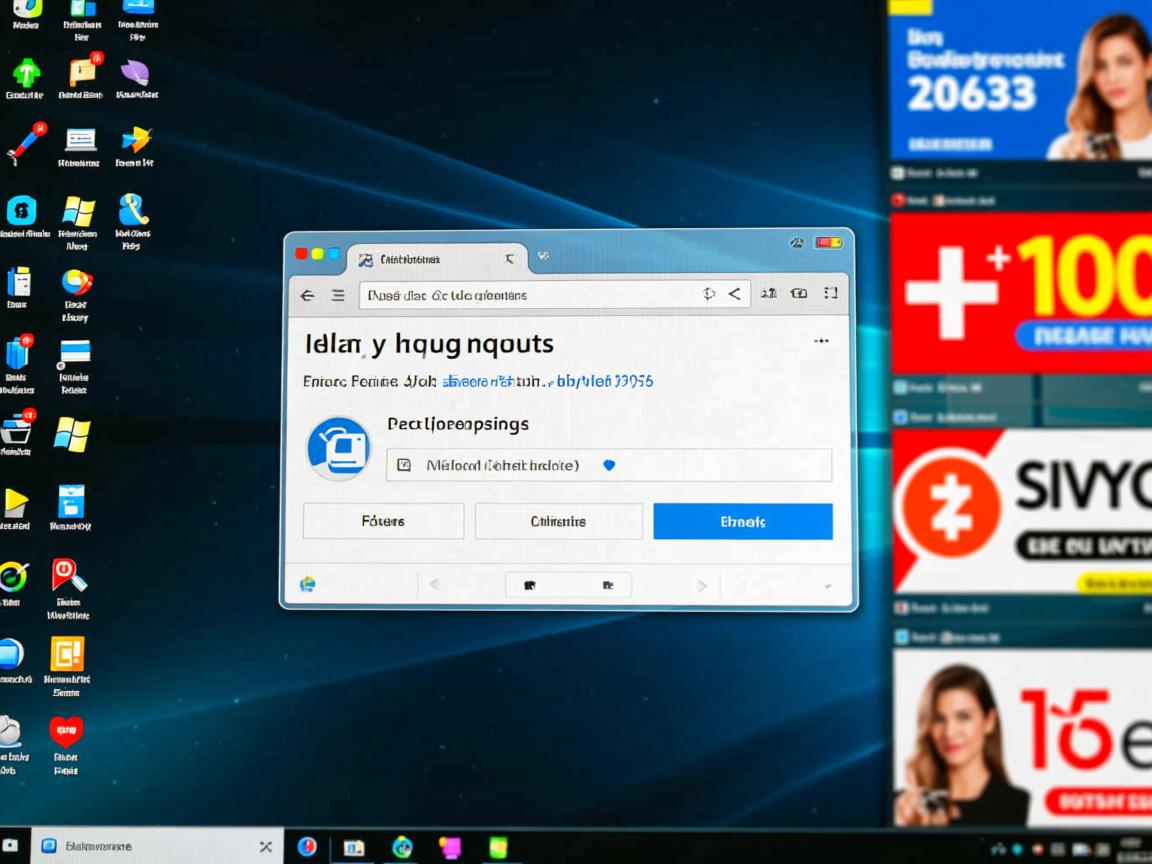The image size is (1152, 864).
Task: Open the three-dot options in the dialog
Action: point(821,341)
